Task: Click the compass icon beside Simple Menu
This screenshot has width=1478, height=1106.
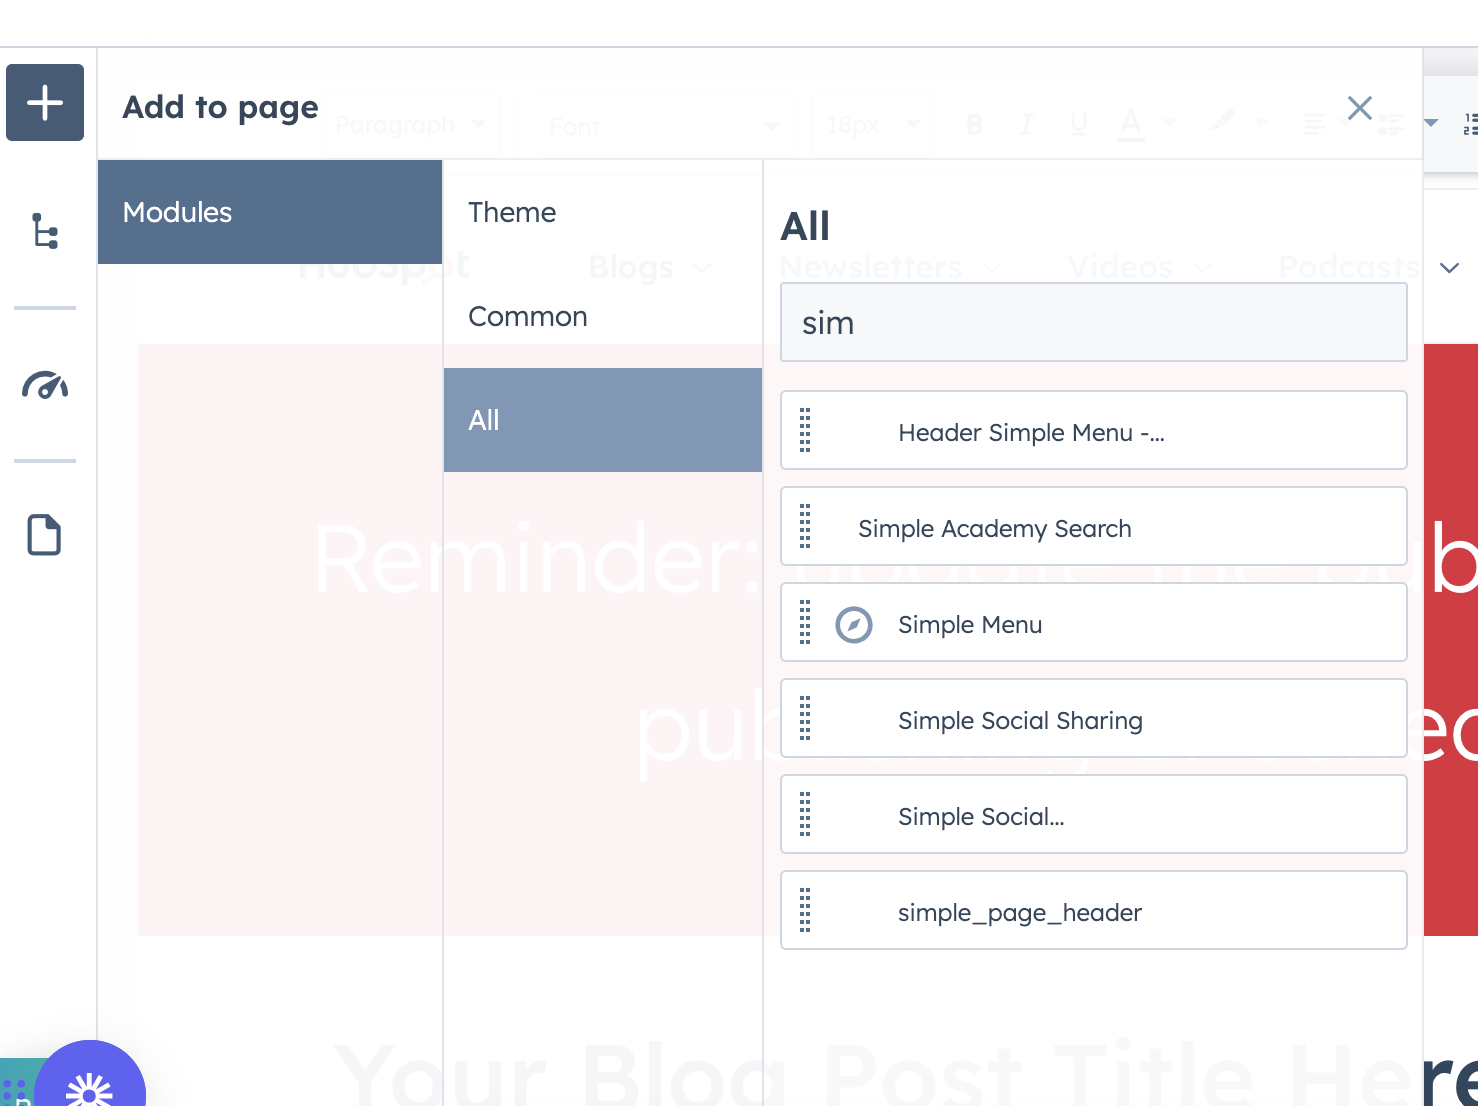Action: pyautogui.click(x=854, y=625)
